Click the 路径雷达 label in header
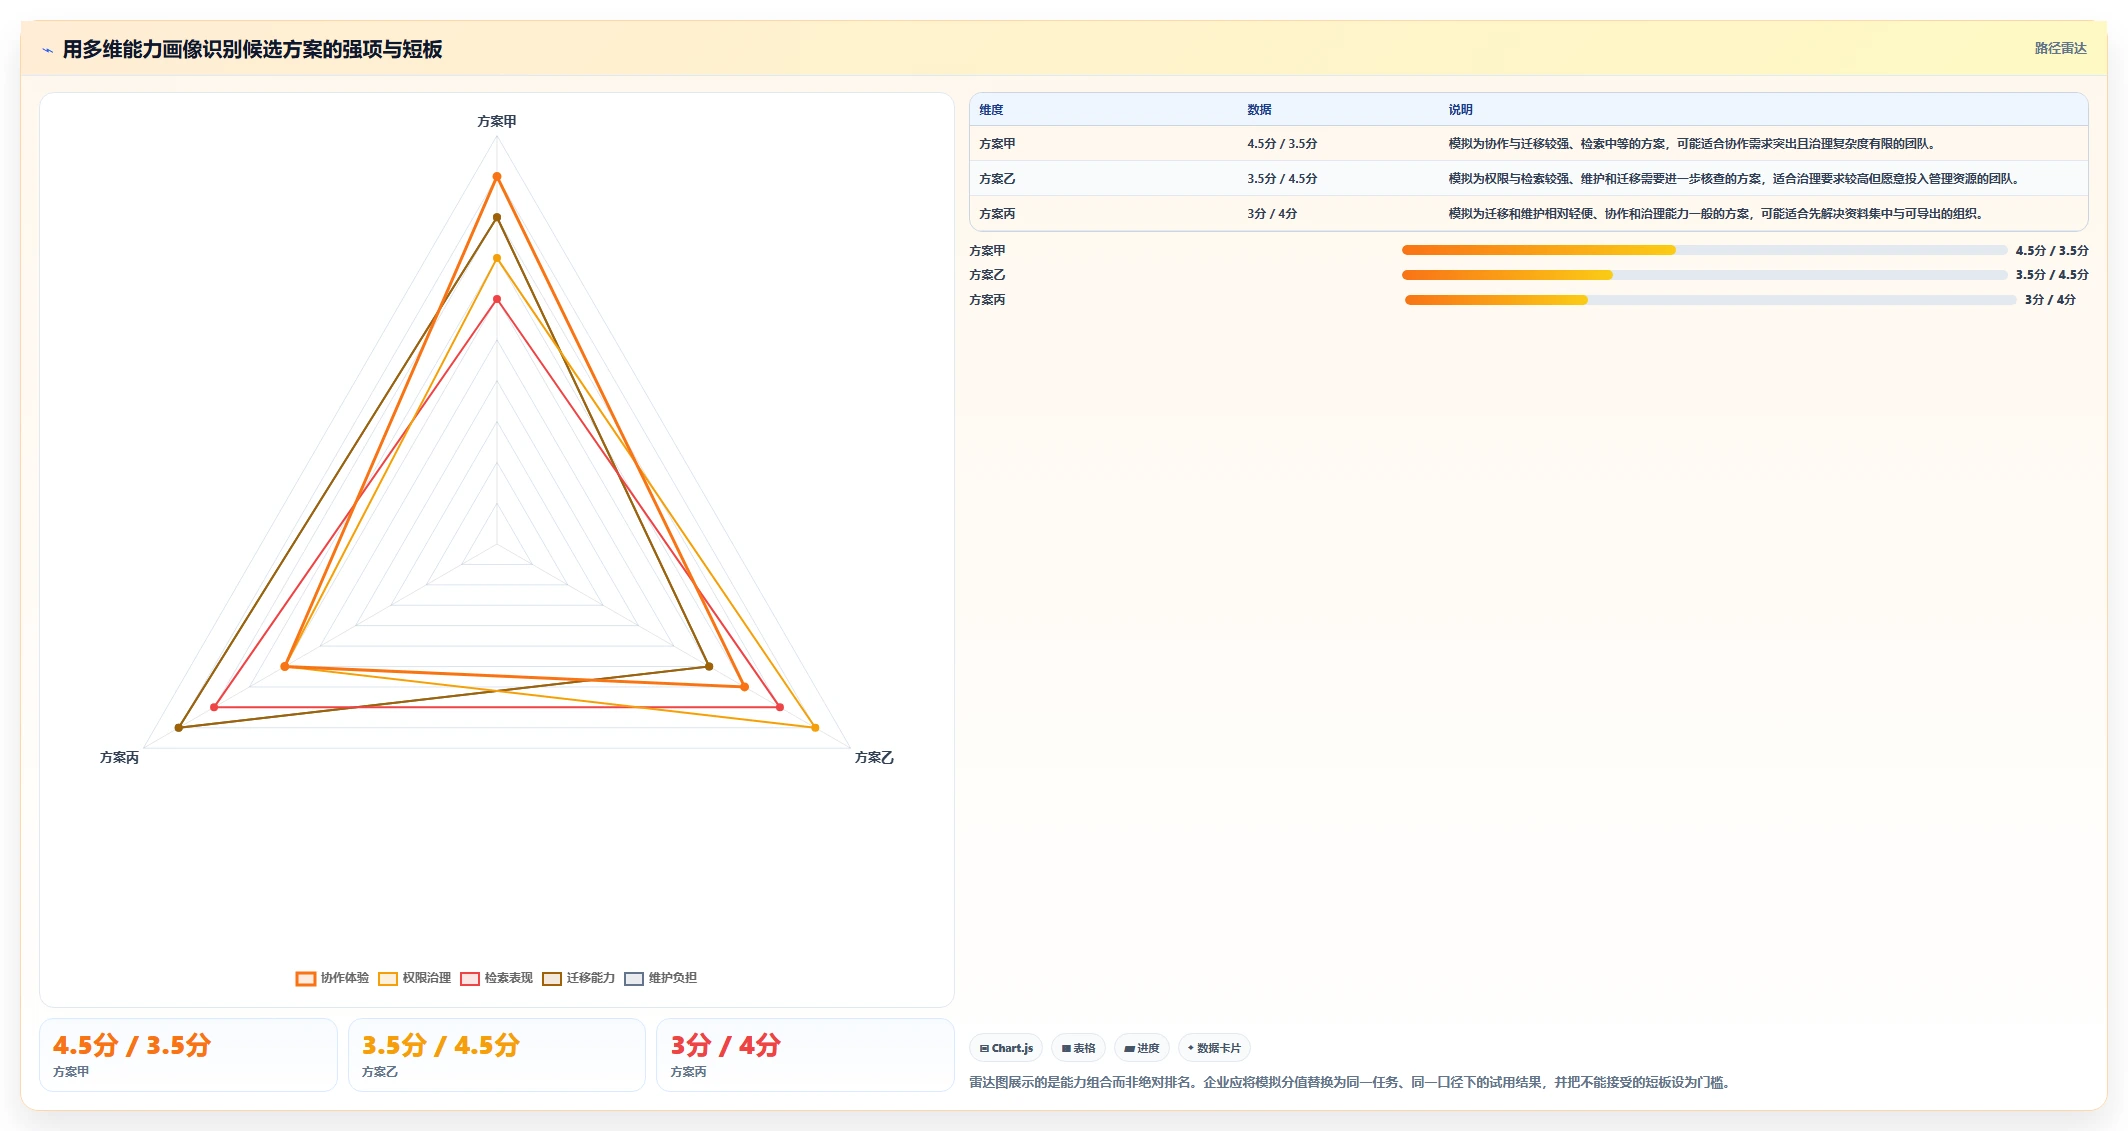The image size is (2128, 1131). pyautogui.click(x=2060, y=48)
